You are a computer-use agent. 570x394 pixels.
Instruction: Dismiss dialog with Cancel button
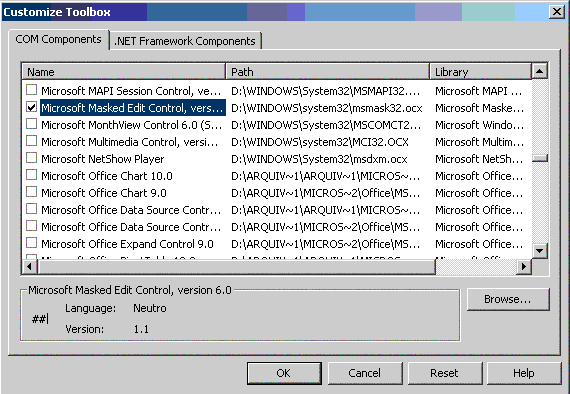coord(365,373)
